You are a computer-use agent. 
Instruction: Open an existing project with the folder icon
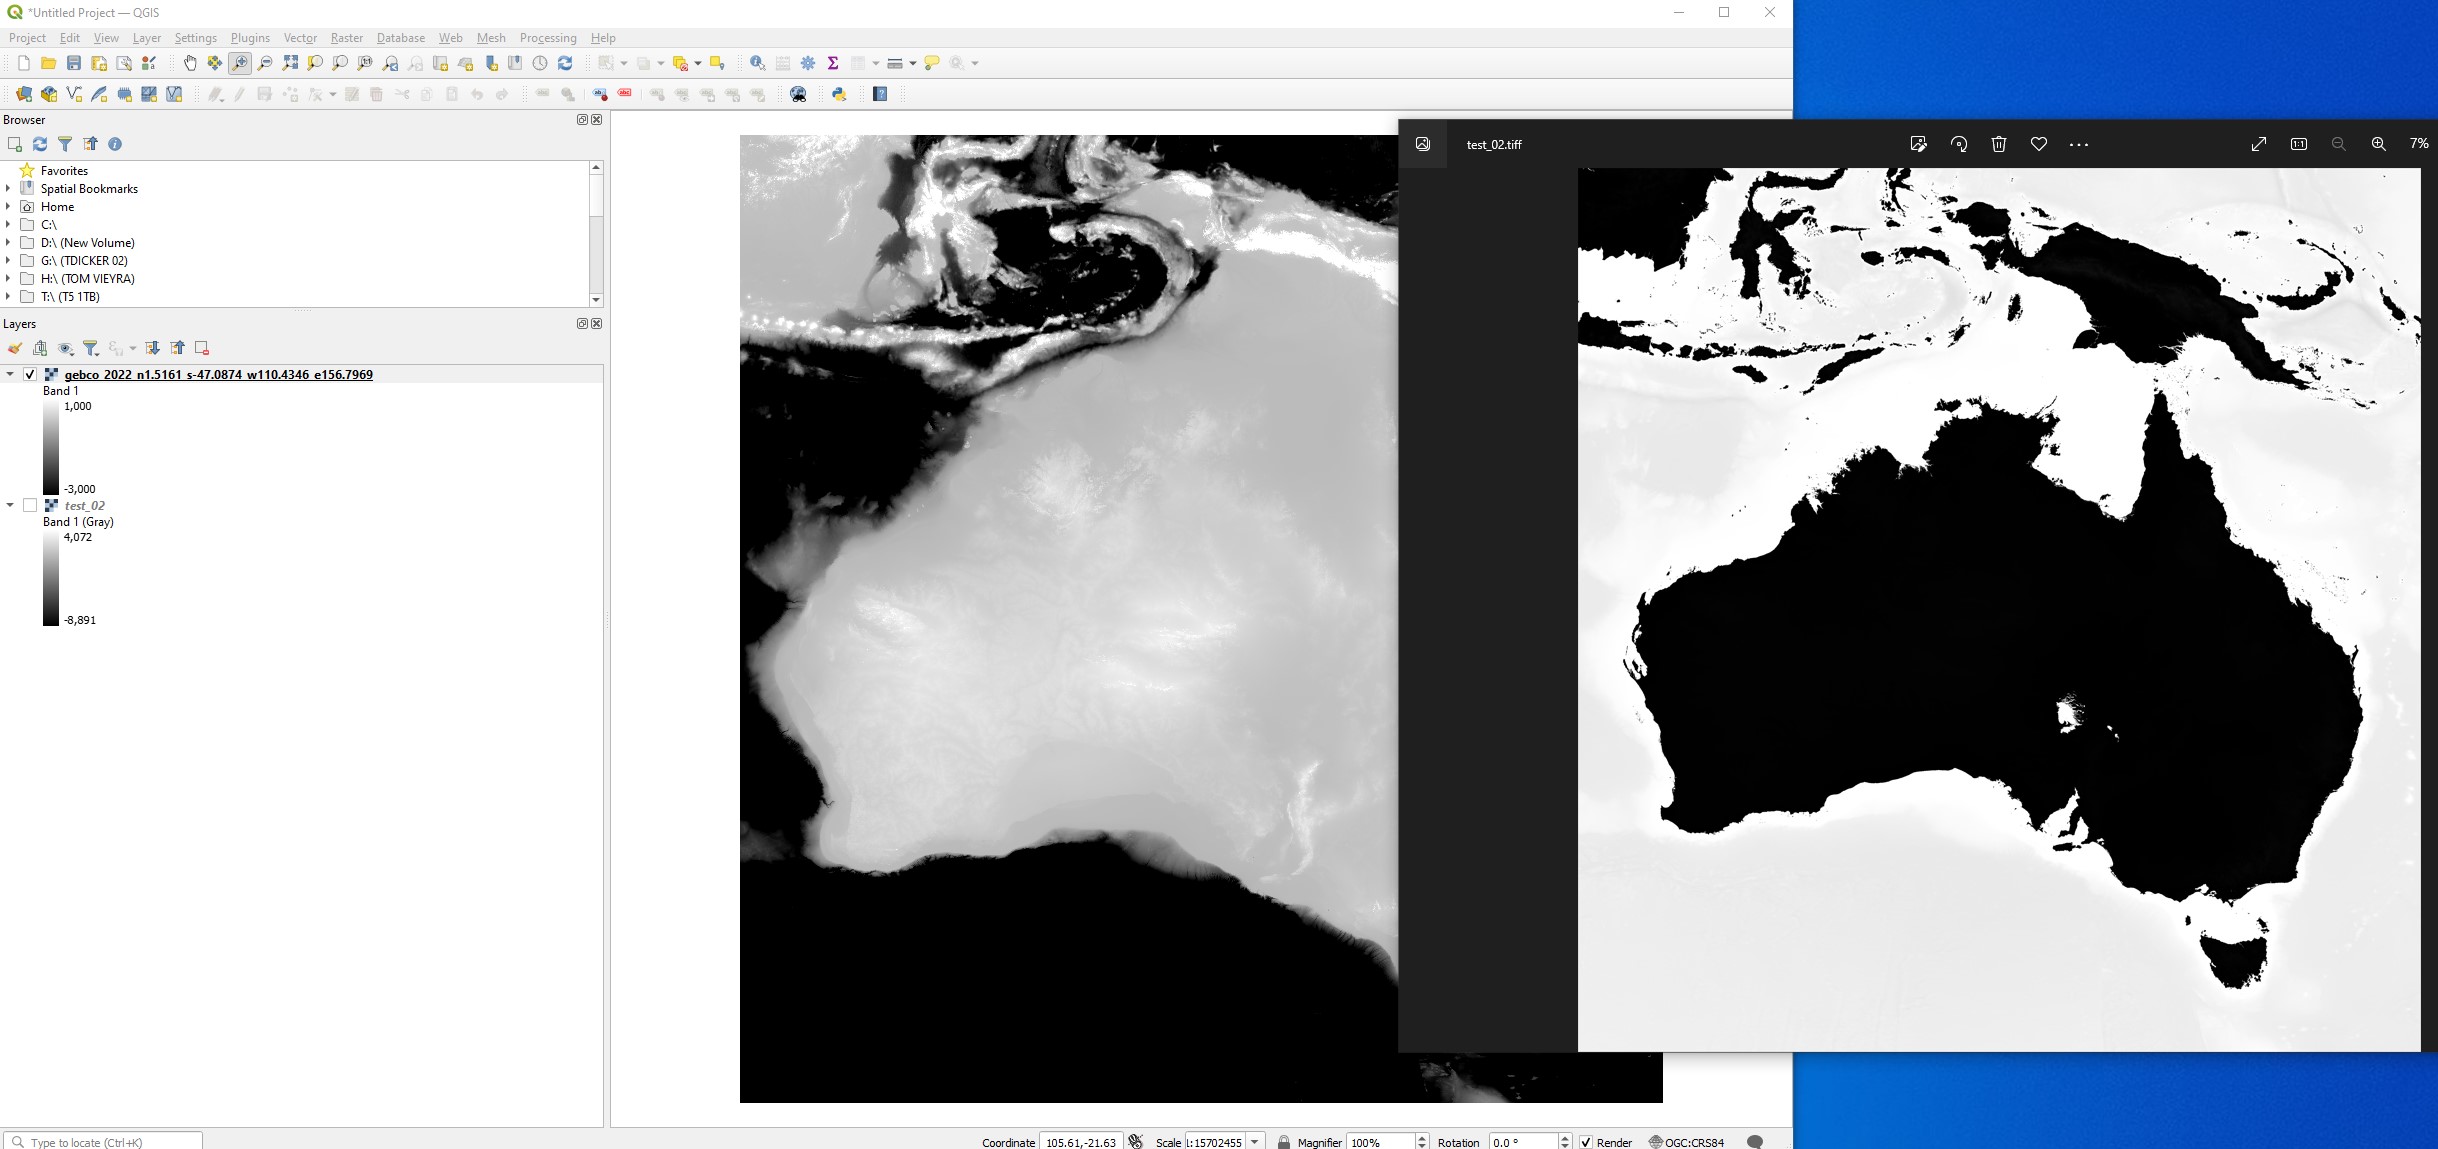click(48, 63)
